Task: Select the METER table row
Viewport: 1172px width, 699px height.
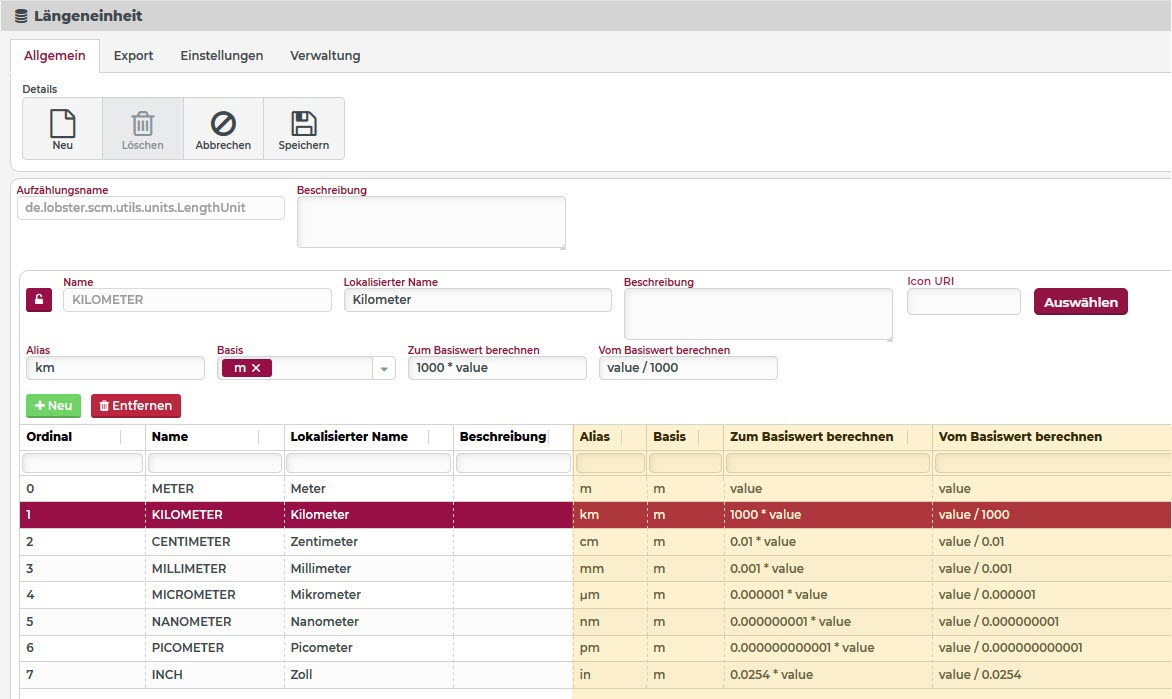Action: point(595,488)
